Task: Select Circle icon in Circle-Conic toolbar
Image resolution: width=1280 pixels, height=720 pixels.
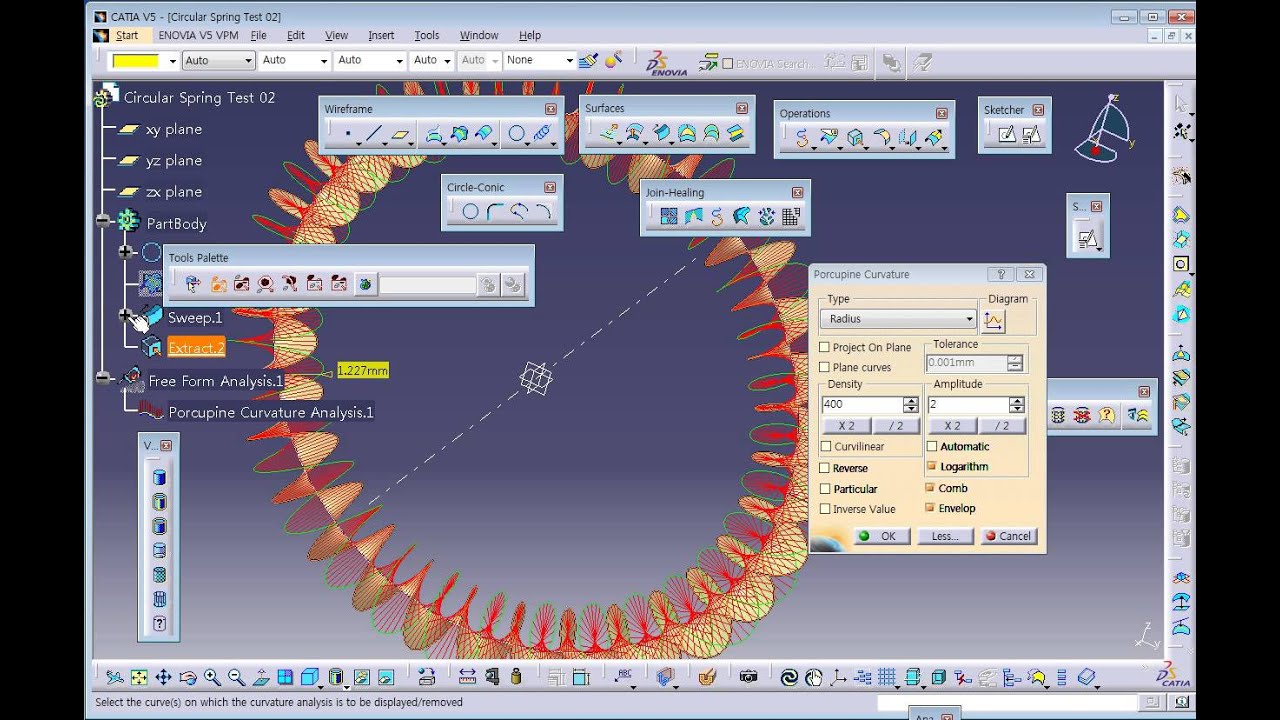Action: pos(470,211)
